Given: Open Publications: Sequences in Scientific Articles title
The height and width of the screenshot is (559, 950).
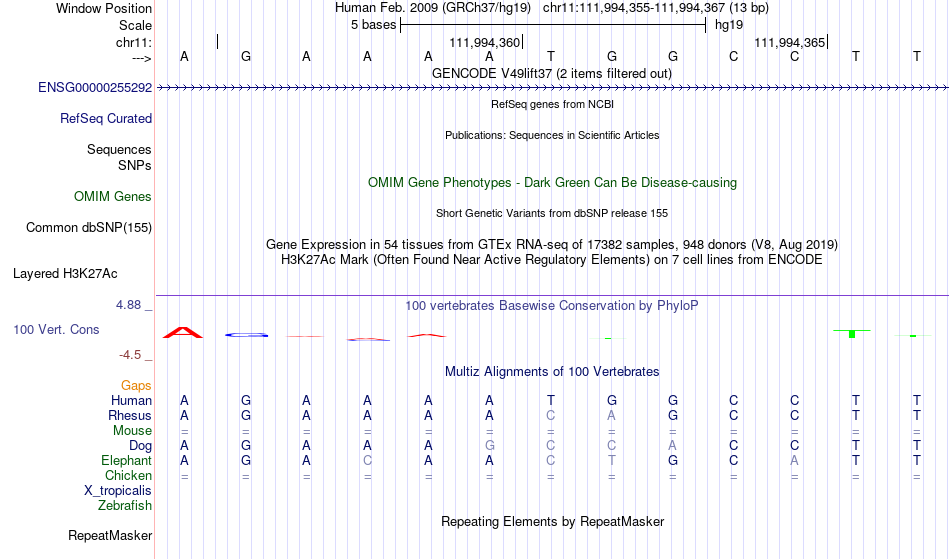Looking at the screenshot, I should pyautogui.click(x=552, y=135).
